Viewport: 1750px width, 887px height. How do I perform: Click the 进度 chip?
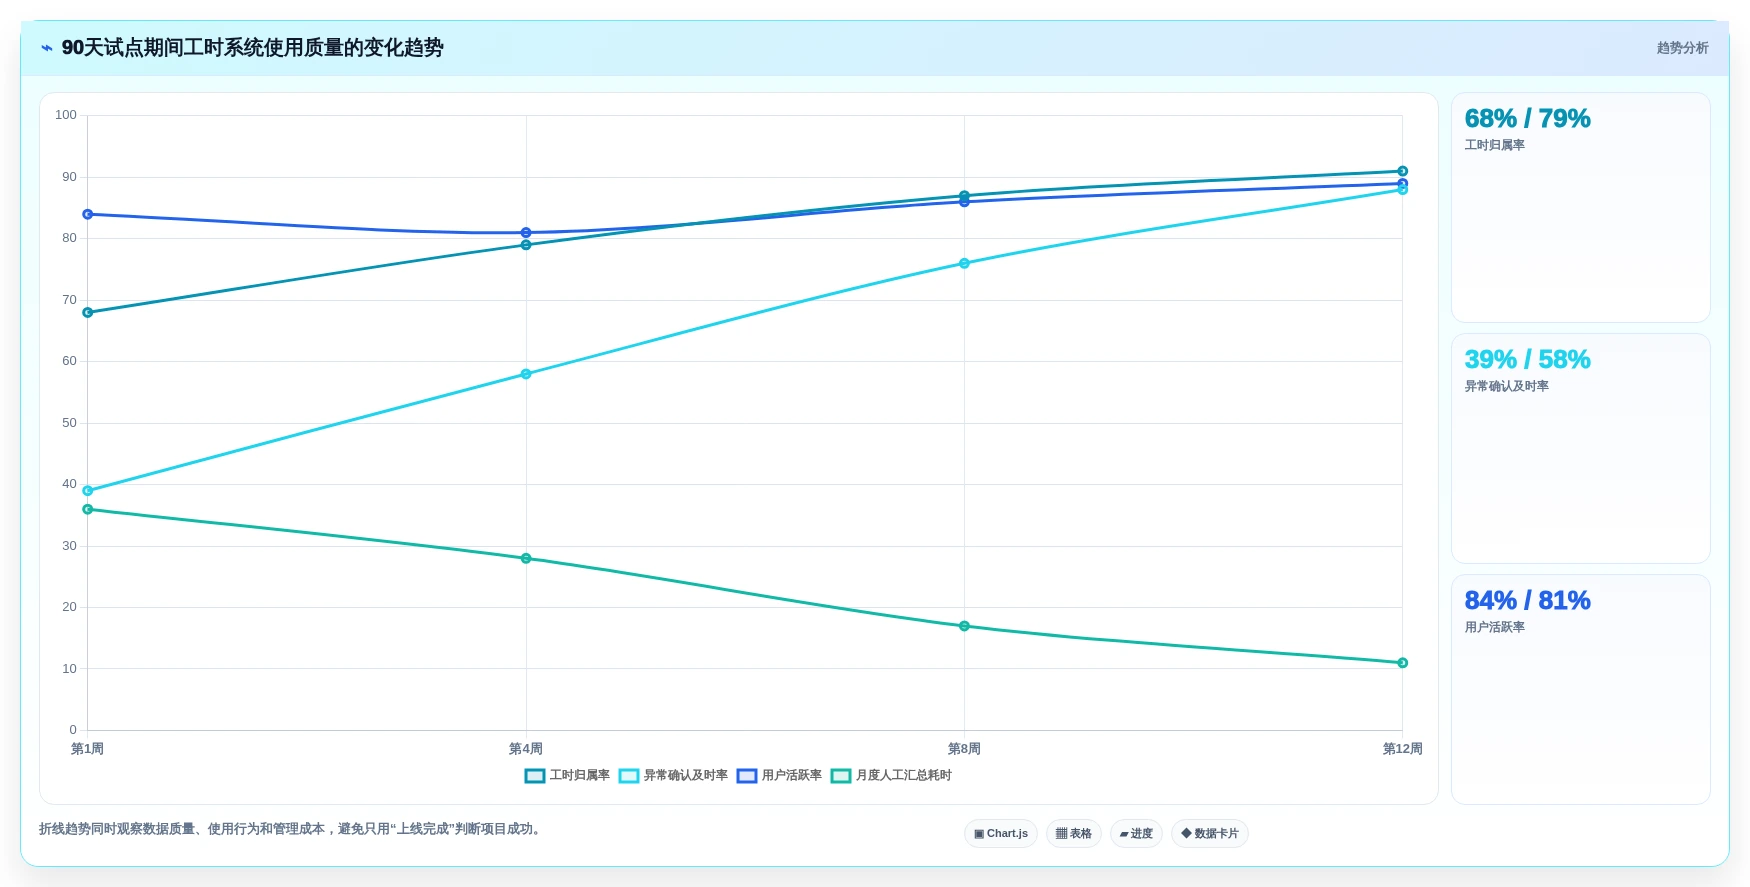pos(1136,834)
